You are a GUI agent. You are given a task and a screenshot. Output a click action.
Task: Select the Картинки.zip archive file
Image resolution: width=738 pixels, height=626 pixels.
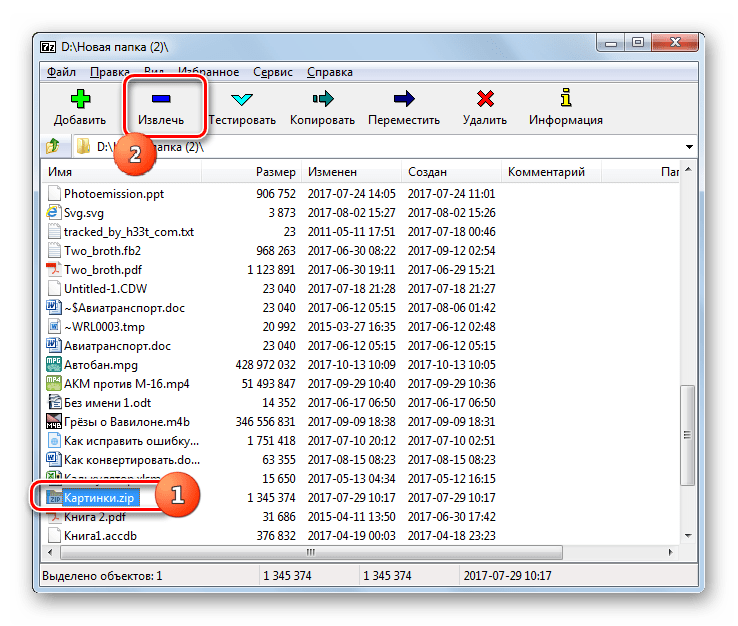(102, 497)
